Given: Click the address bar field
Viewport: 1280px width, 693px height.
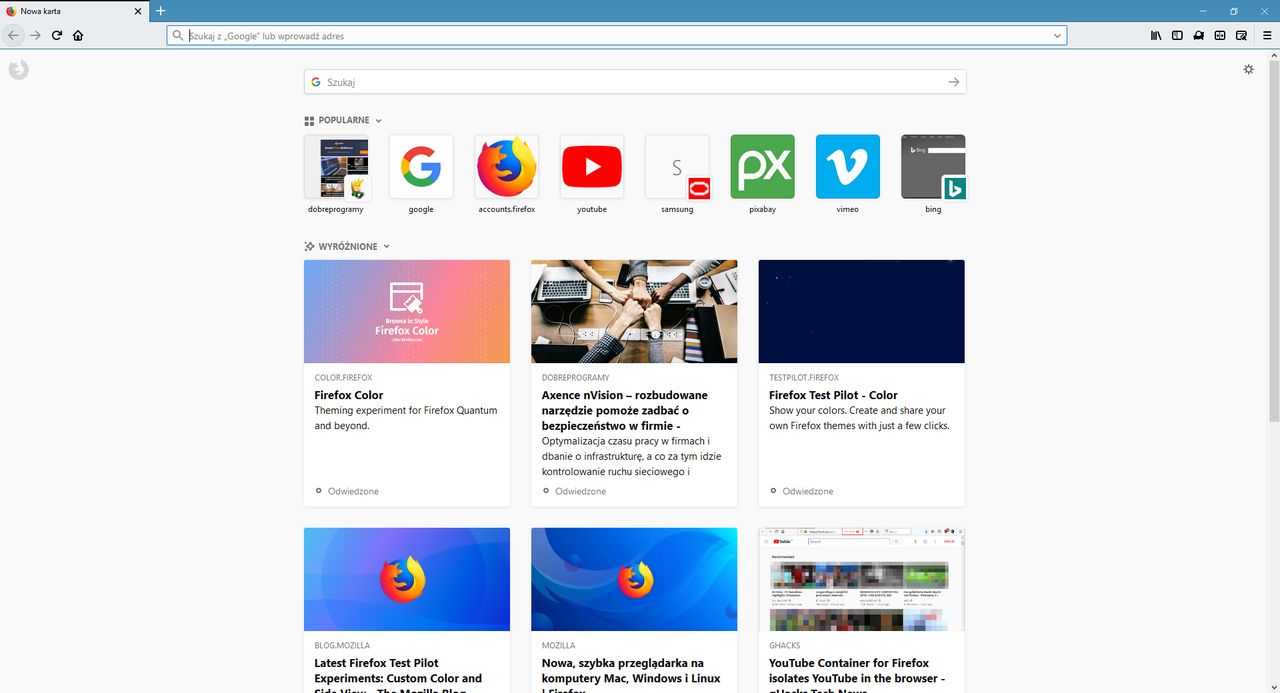Looking at the screenshot, I should 617,35.
